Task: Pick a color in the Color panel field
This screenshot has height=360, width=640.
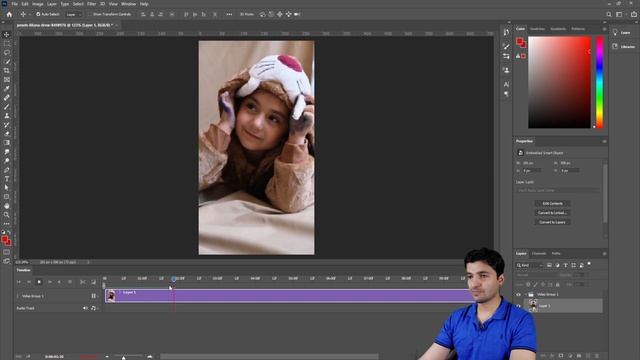Action: pyautogui.click(x=559, y=82)
